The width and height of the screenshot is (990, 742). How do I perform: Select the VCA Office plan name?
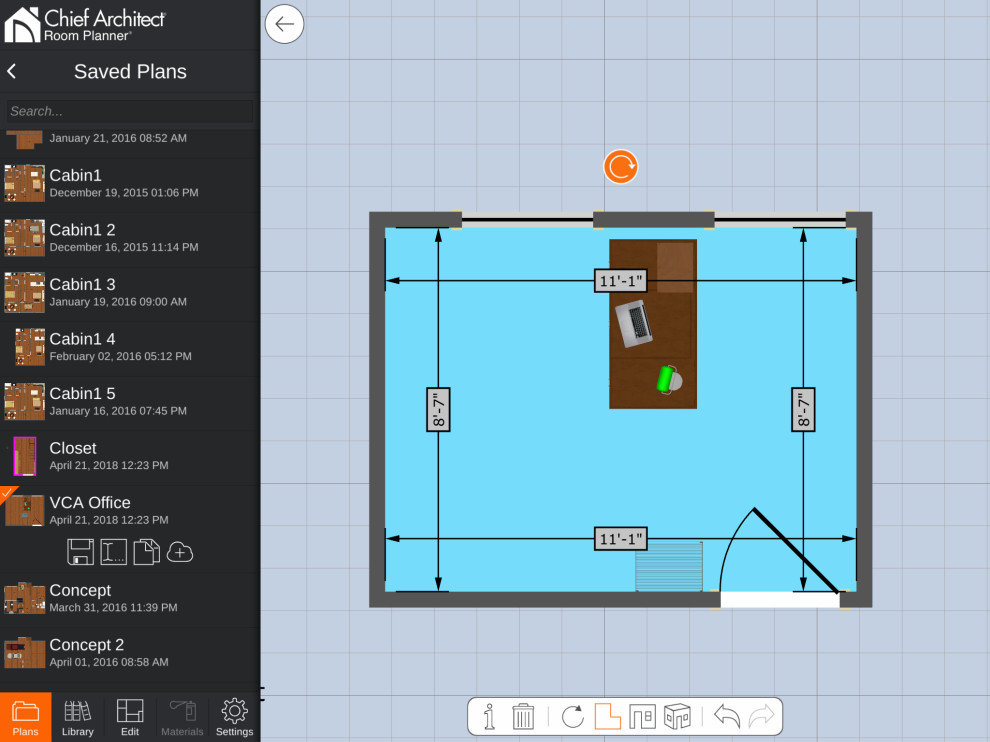click(90, 503)
